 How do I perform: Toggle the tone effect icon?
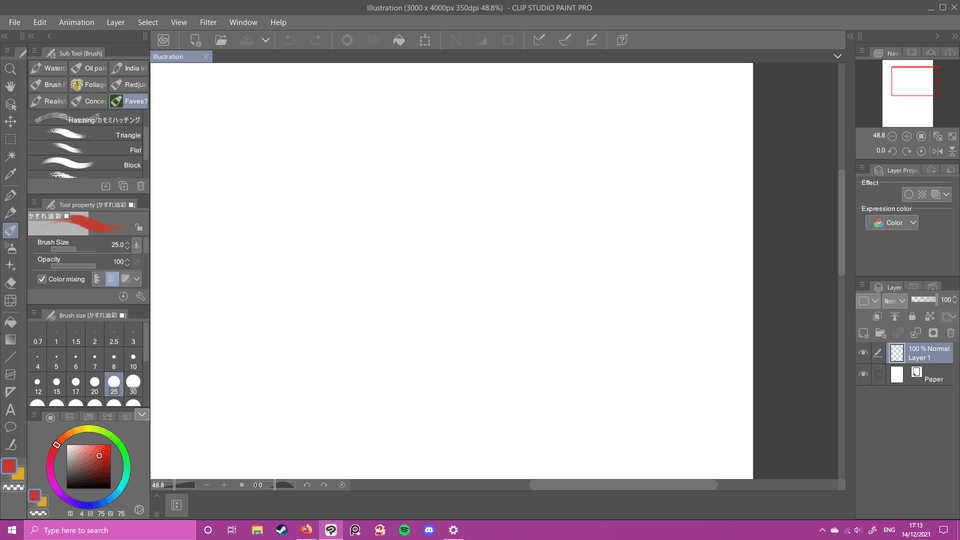pos(922,194)
